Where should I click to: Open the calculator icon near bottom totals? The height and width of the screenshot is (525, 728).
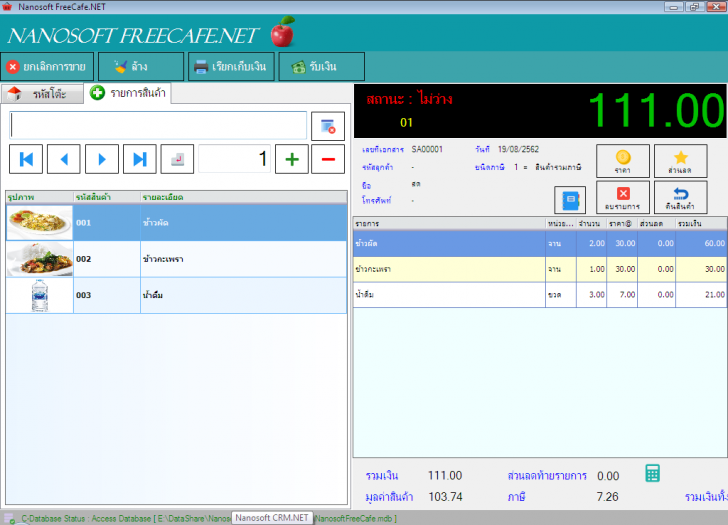[x=653, y=474]
